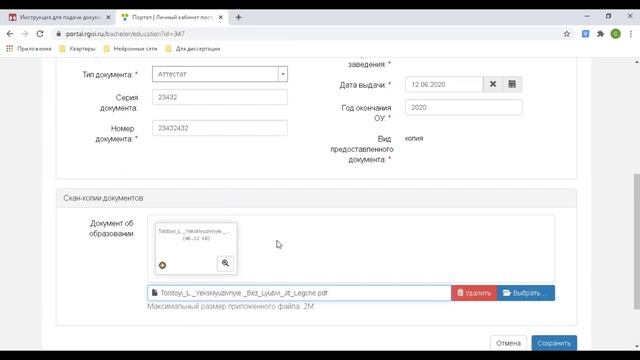Click the site lock icon
Screen dimensions: 640x360
tap(58, 34)
